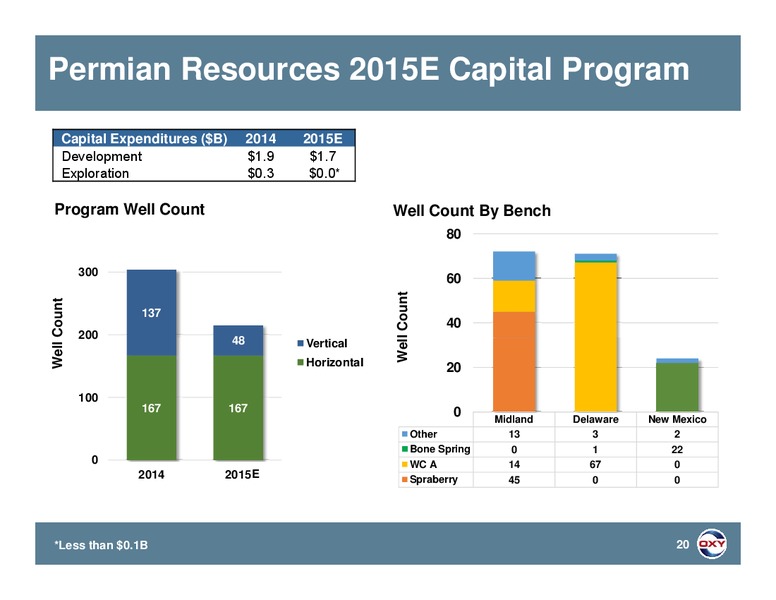Click the 80 axis label on the right chart

tap(453, 234)
